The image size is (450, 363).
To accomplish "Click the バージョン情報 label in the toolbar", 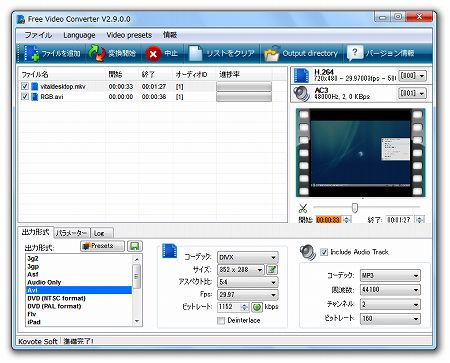I will pos(390,53).
